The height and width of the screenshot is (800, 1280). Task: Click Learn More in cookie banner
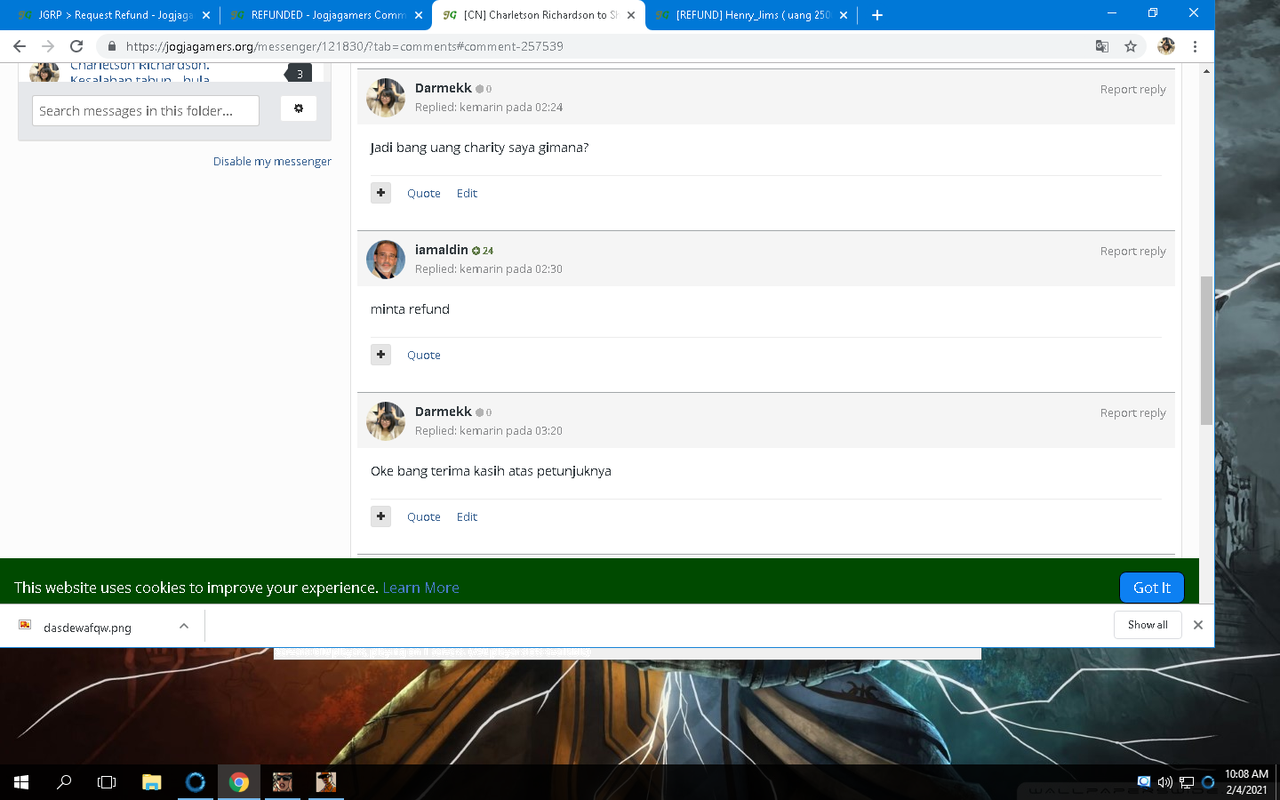(421, 588)
